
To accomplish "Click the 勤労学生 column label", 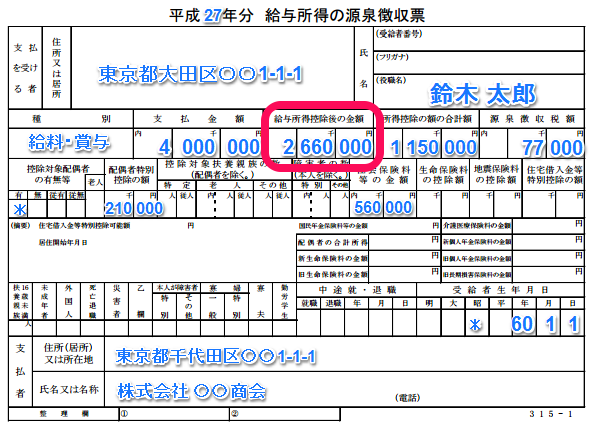I will click(x=284, y=302).
